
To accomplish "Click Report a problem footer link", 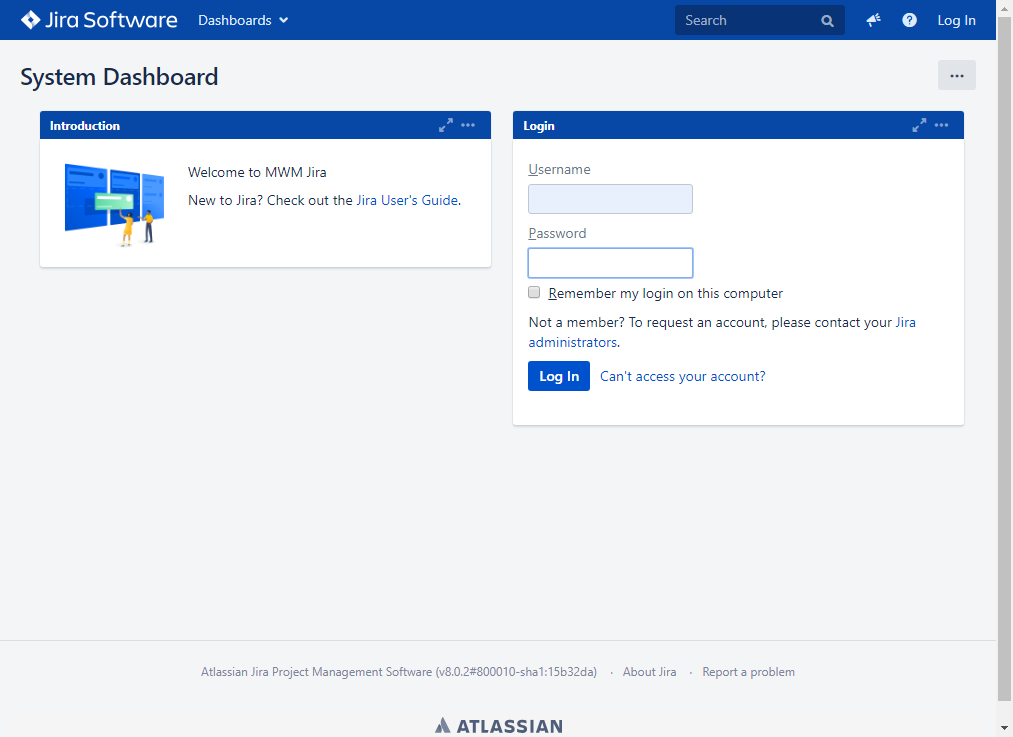I will 748,672.
